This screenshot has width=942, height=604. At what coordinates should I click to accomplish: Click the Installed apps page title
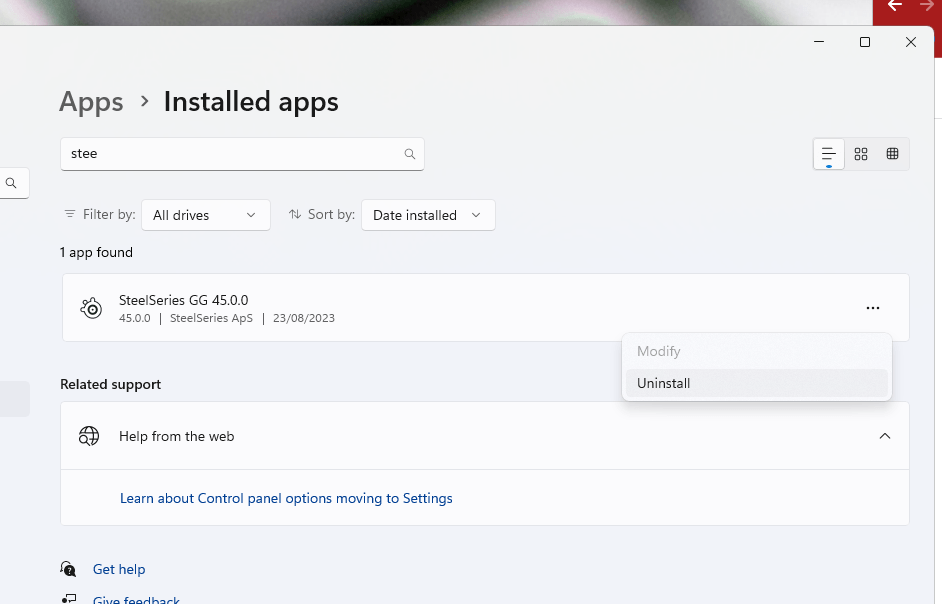251,102
